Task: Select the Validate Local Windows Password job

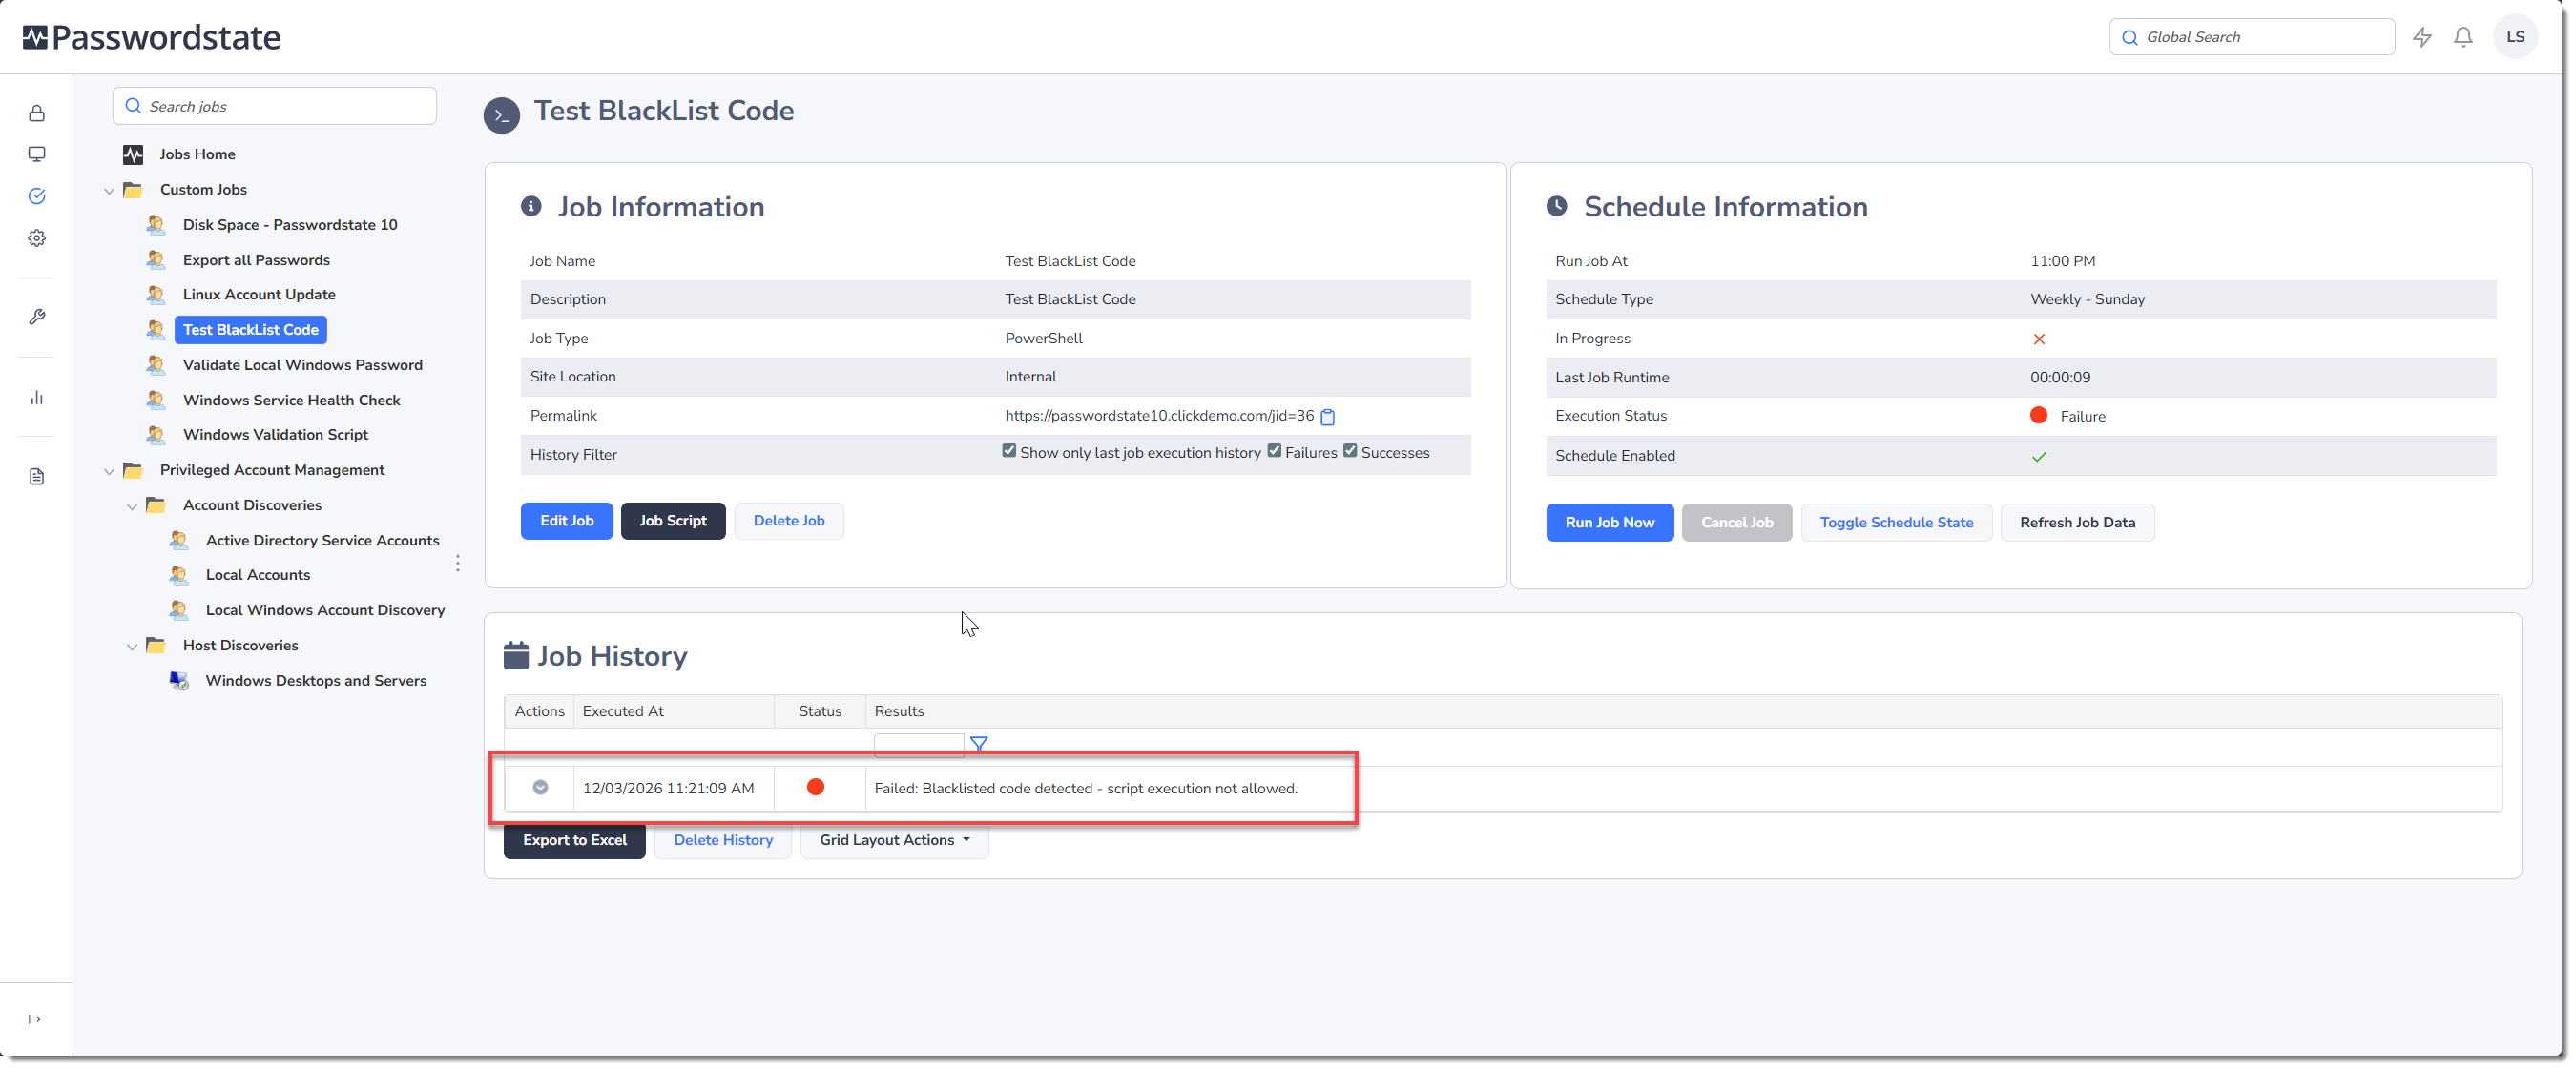Action: coord(302,365)
